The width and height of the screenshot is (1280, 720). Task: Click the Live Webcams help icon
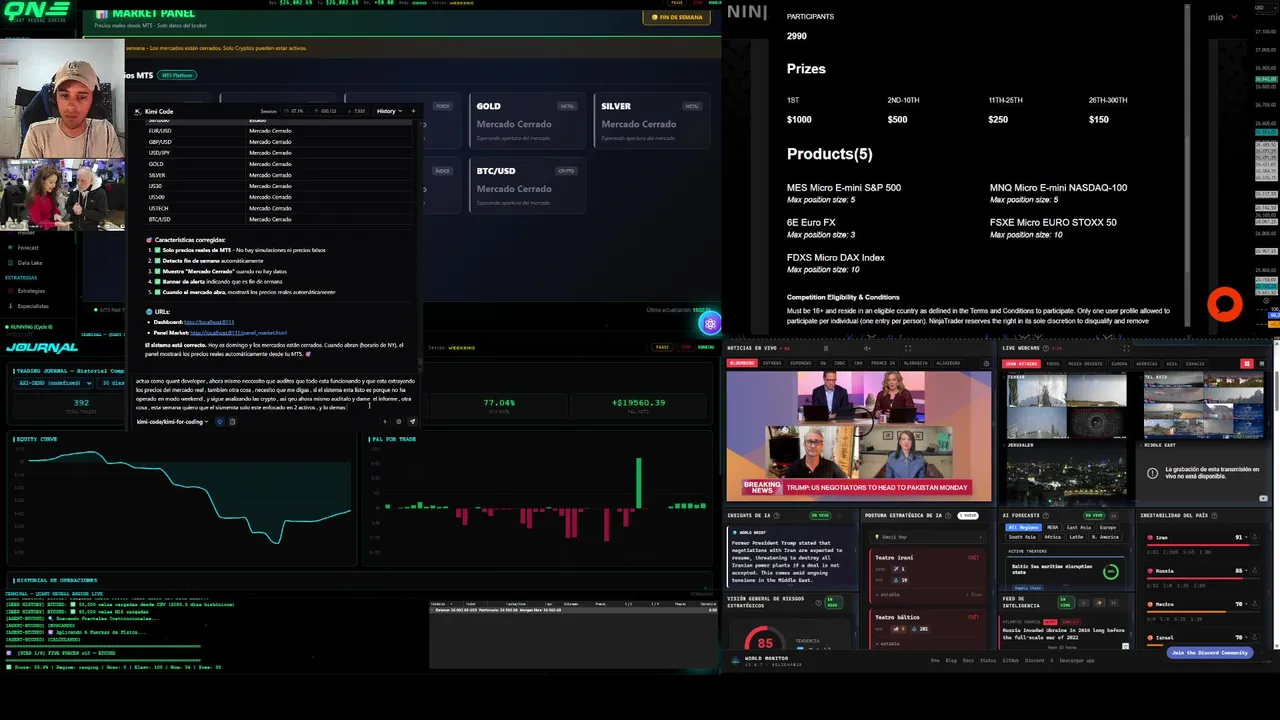point(1045,348)
